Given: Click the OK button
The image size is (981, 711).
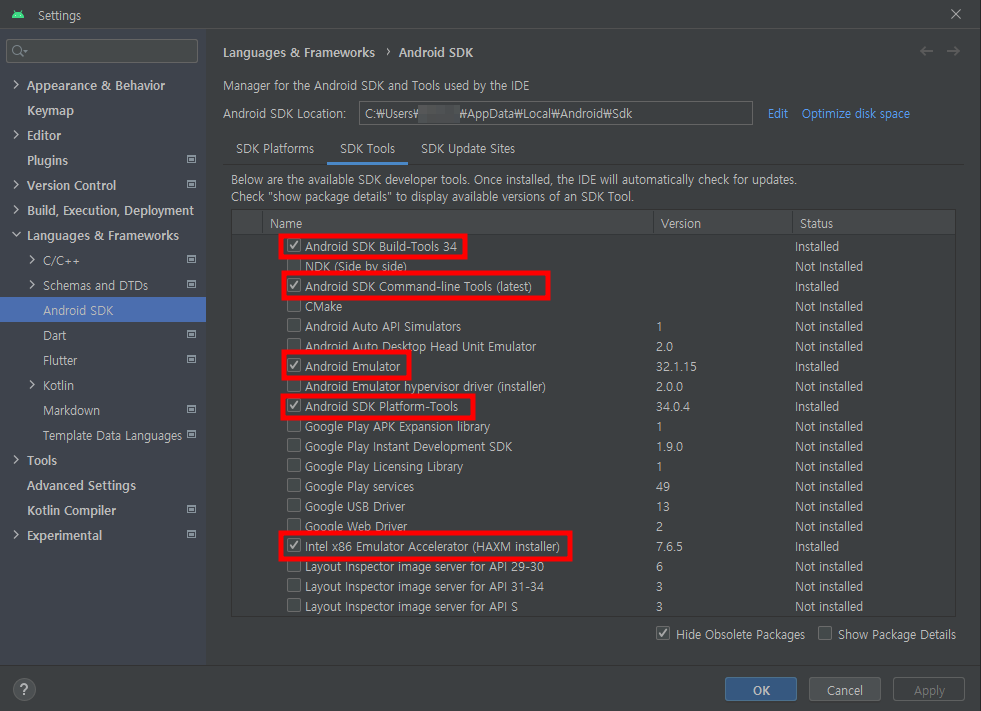Looking at the screenshot, I should tap(761, 690).
